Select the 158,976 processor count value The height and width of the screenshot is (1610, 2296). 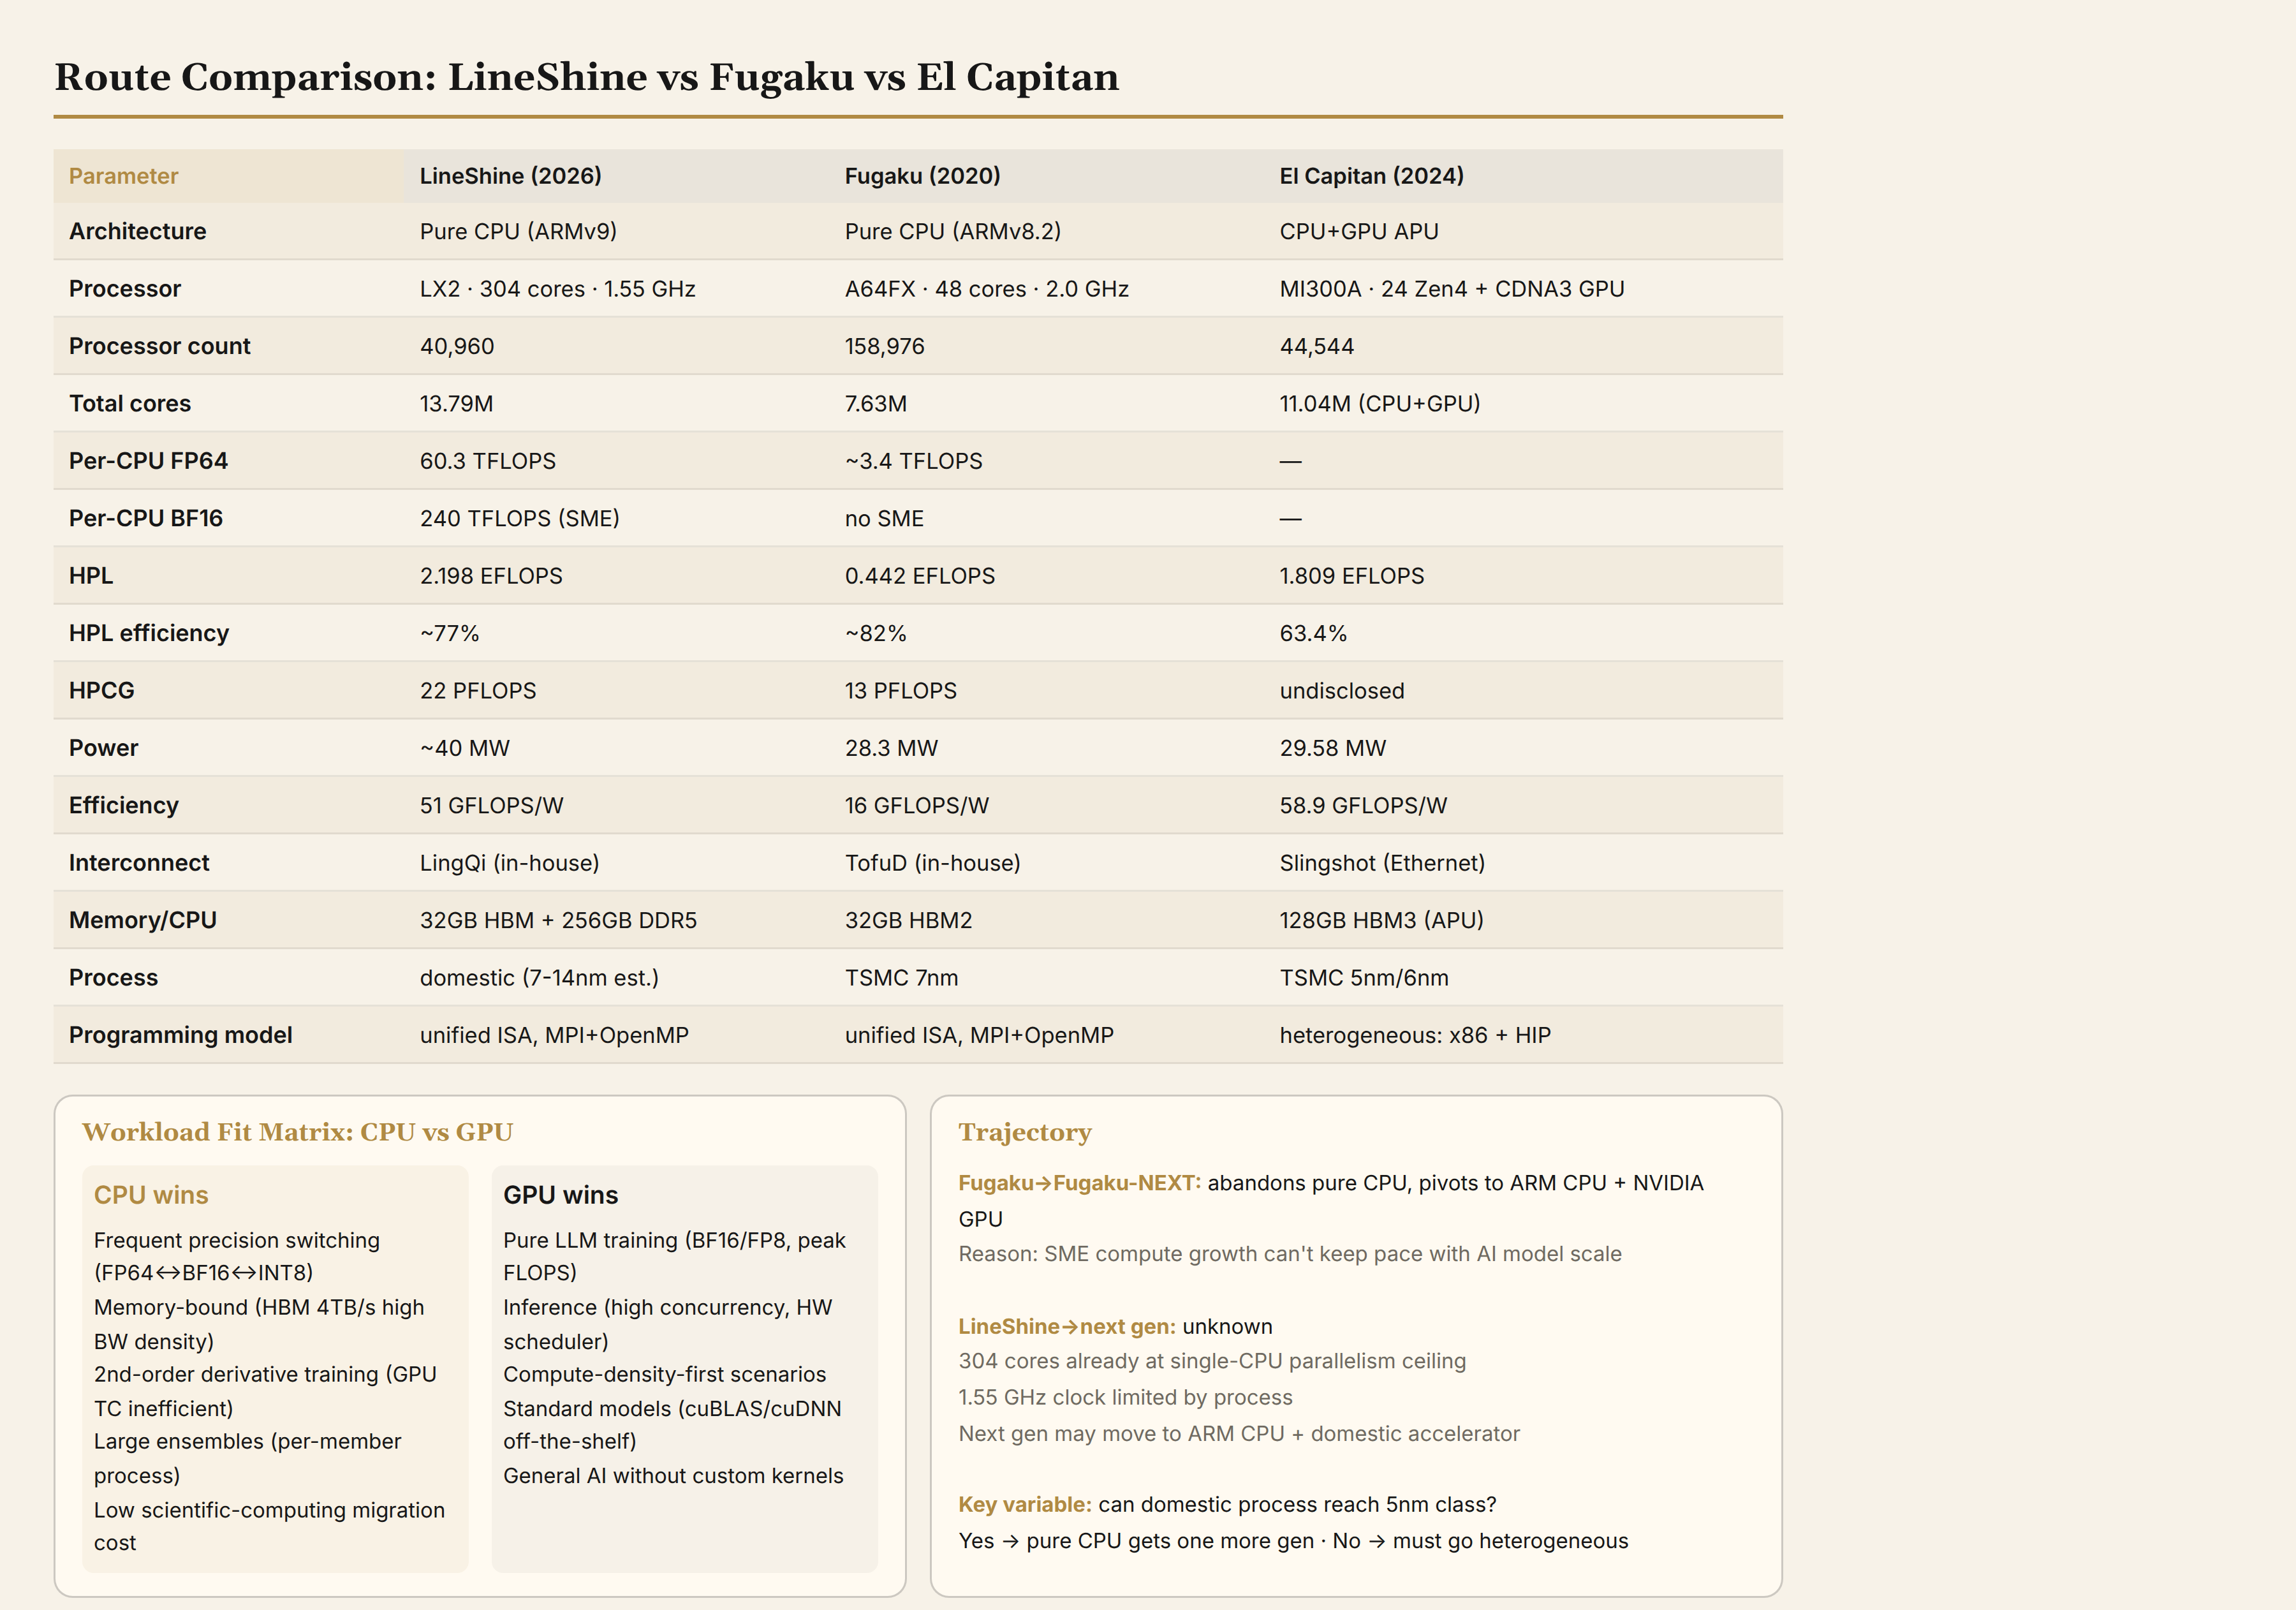click(884, 346)
